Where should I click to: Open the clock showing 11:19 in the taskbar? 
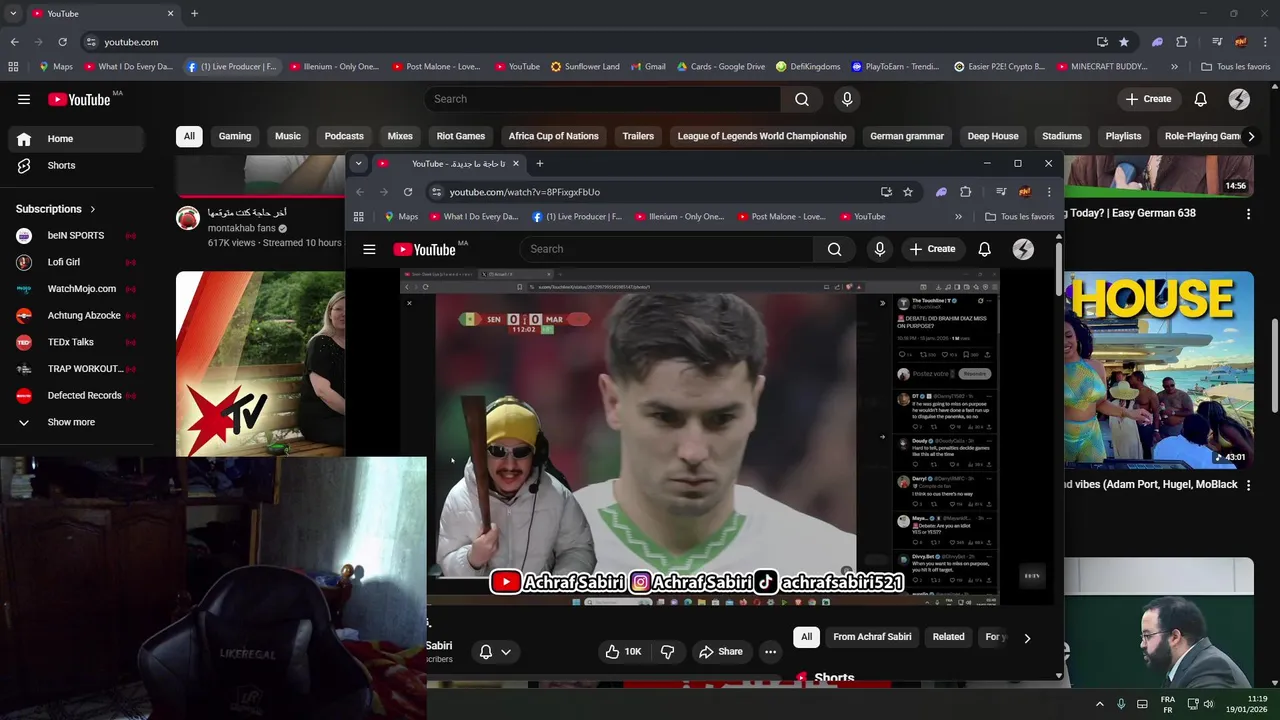(1247, 704)
